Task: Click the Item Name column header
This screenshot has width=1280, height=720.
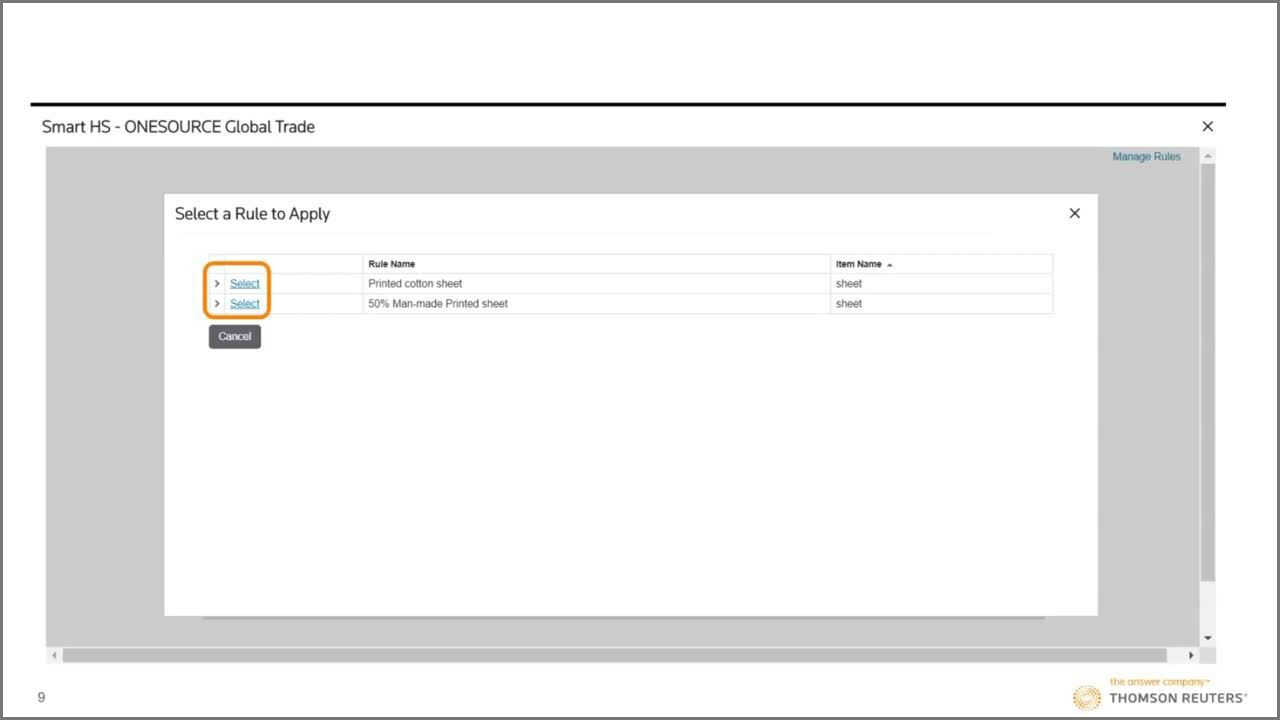Action: pos(858,264)
